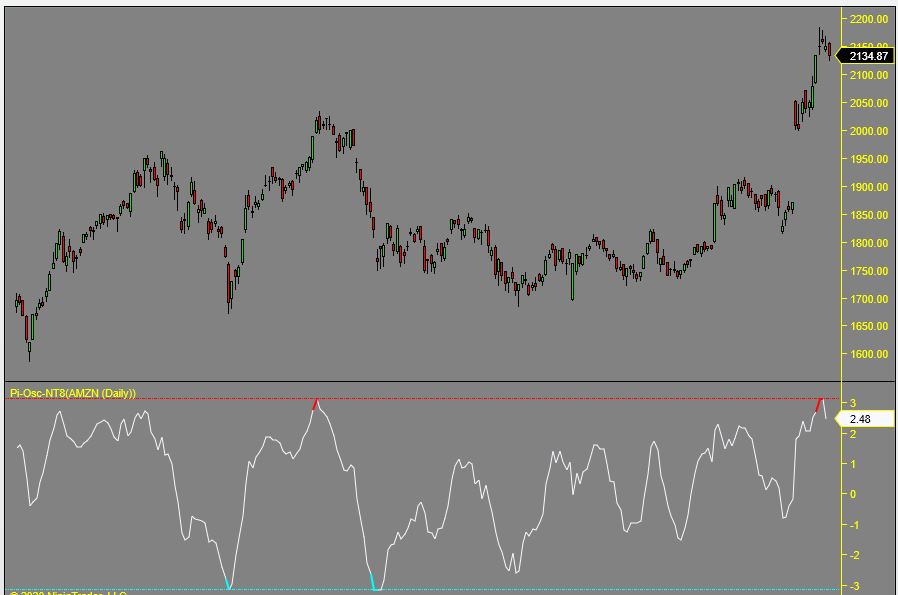Click the oscillator axis label 0
The width and height of the screenshot is (898, 595).
coord(852,494)
